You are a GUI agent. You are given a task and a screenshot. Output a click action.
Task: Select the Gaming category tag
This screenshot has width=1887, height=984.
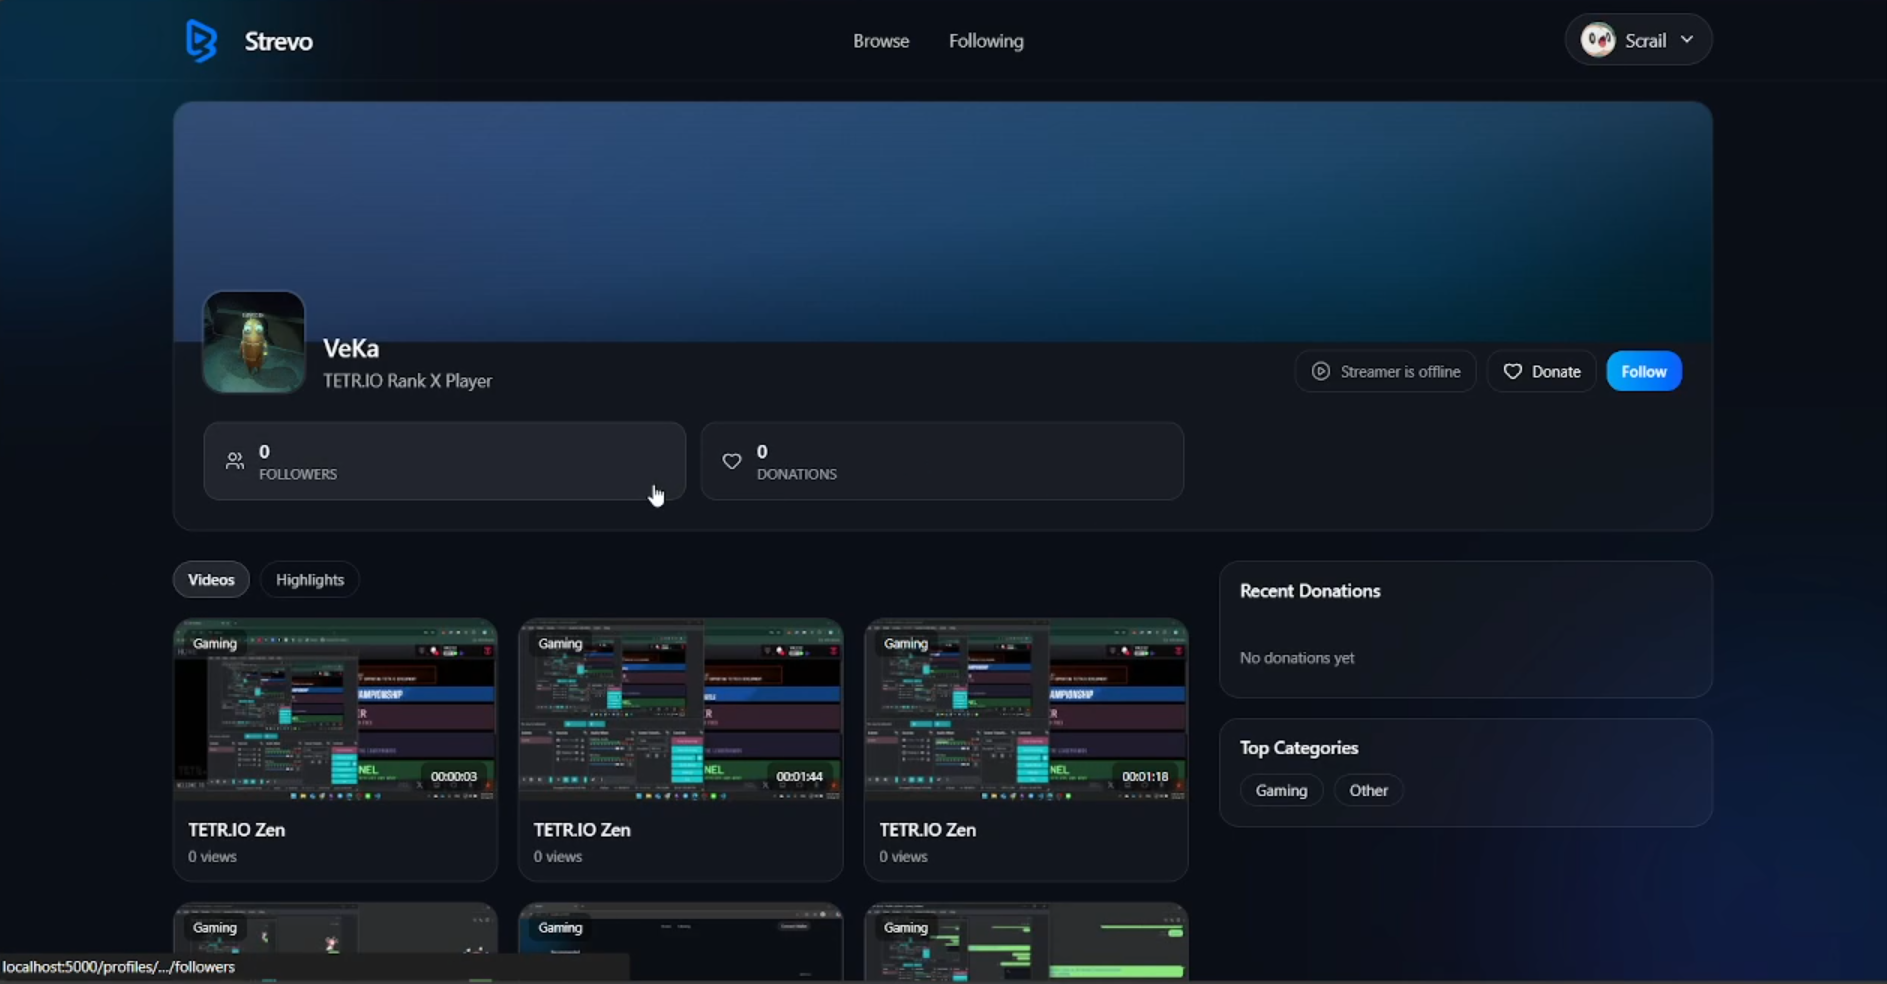click(x=1281, y=791)
